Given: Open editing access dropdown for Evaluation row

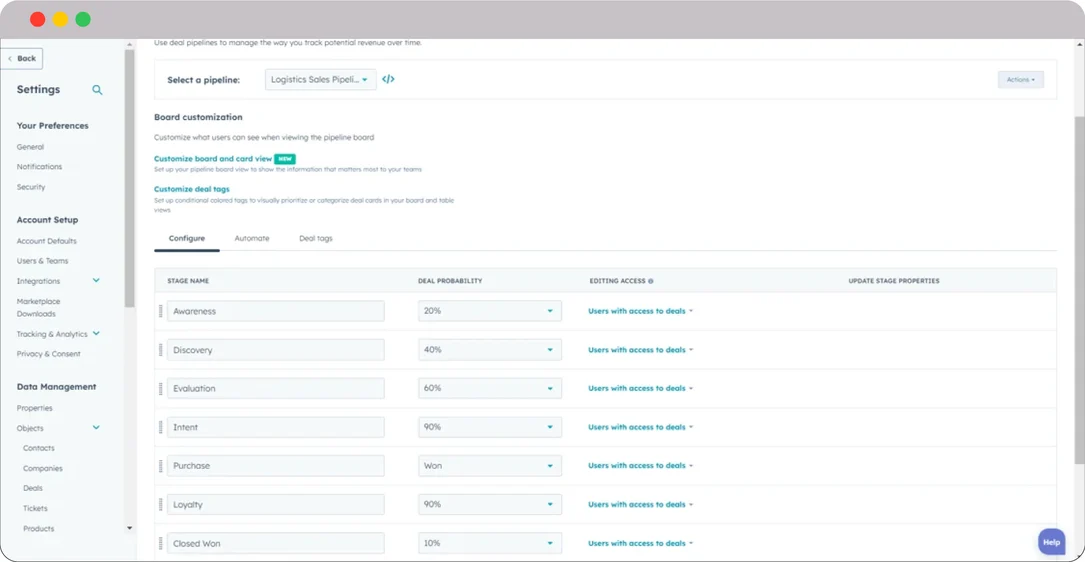Looking at the screenshot, I should [x=641, y=388].
